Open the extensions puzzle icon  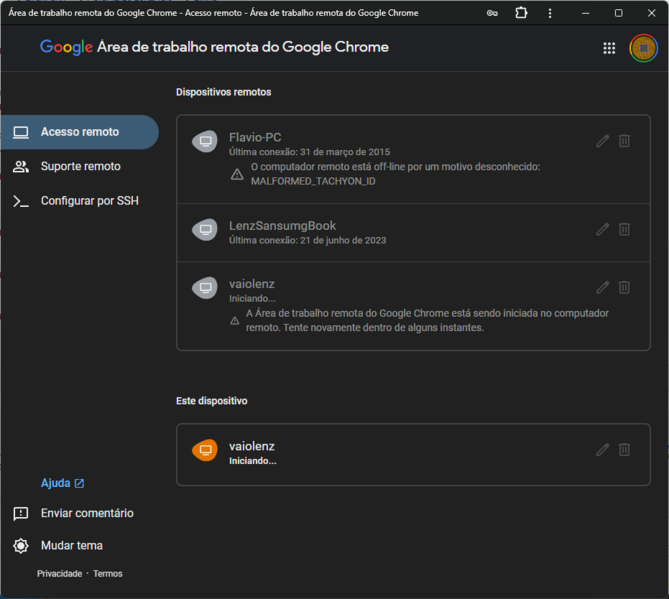(521, 13)
